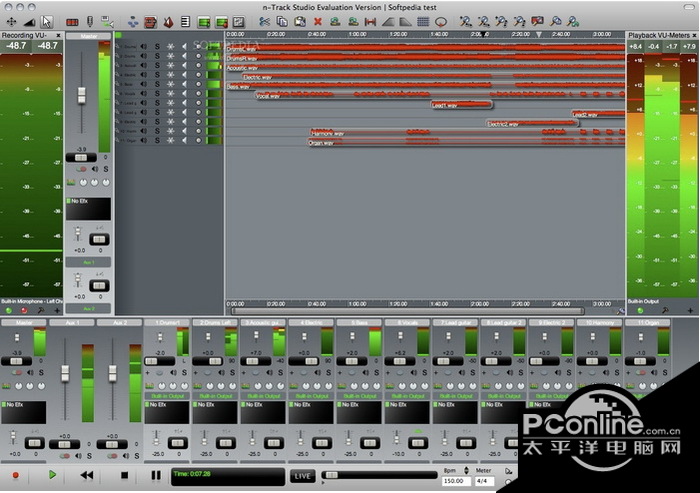The width and height of the screenshot is (700, 493).
Task: Open No Efx effects box on 6 Vocals channel
Action: click(407, 412)
